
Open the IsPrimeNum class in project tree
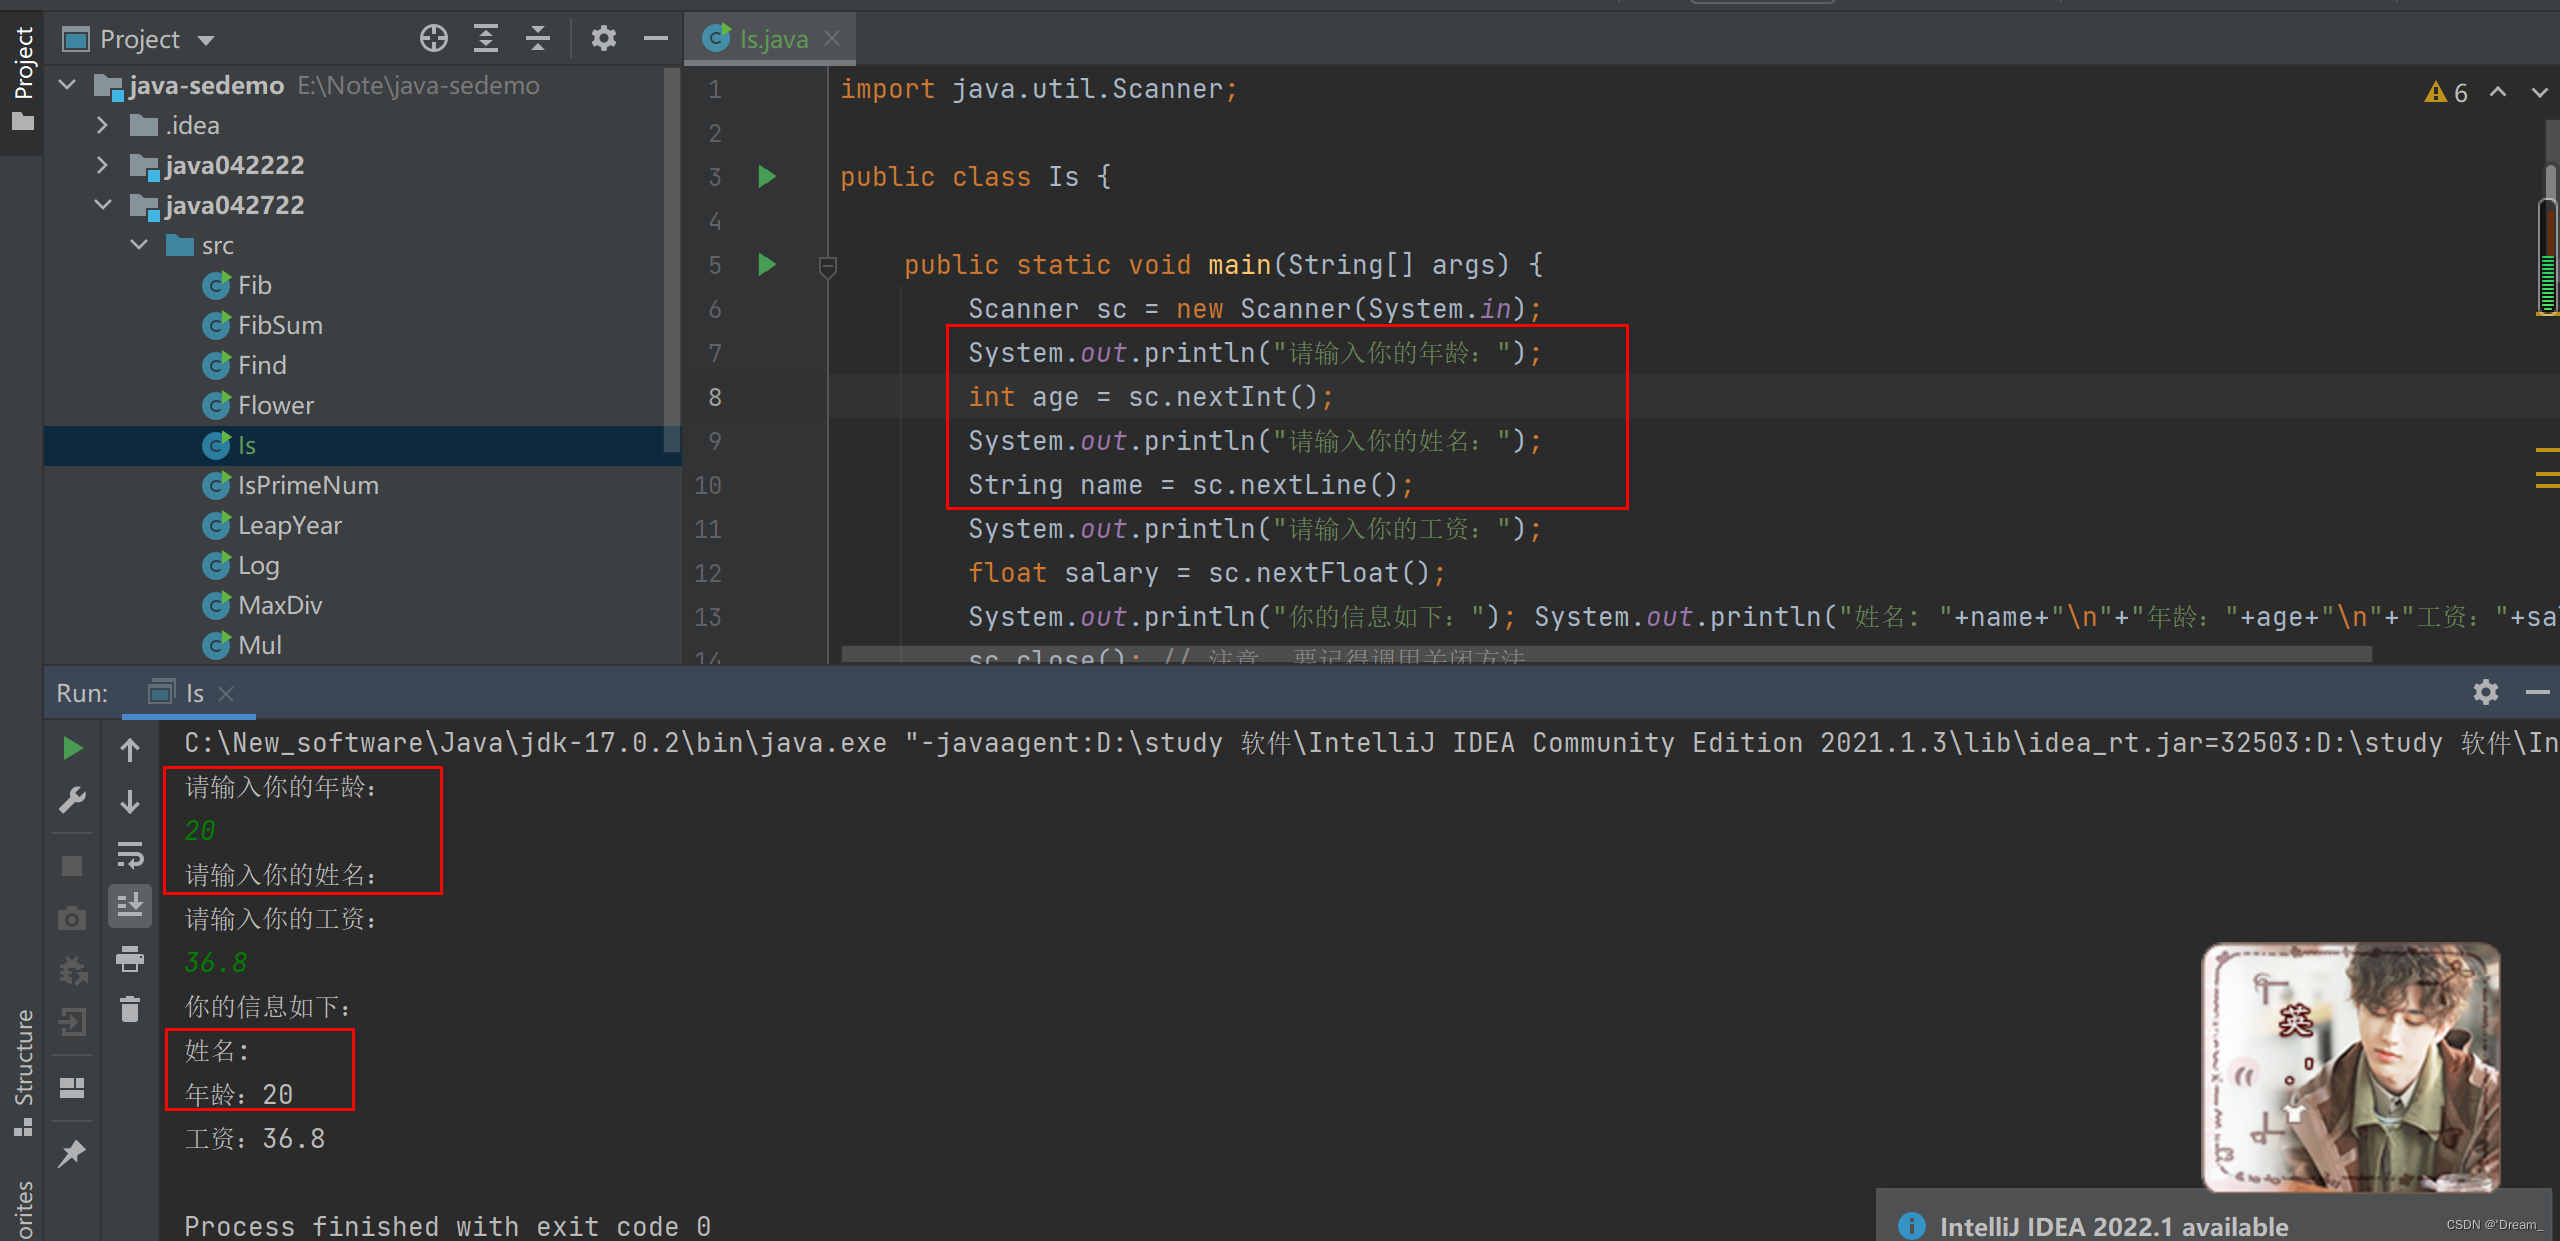307,486
